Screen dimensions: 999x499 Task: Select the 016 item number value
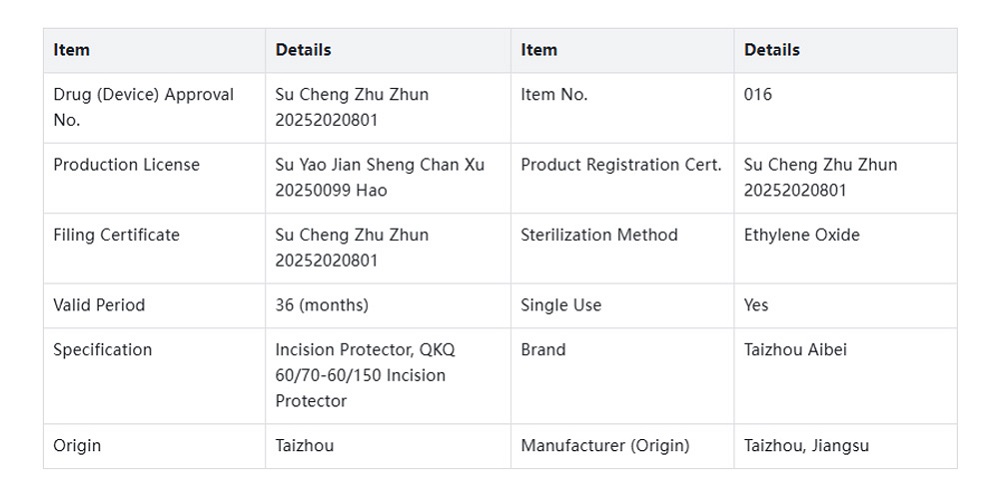pos(758,95)
